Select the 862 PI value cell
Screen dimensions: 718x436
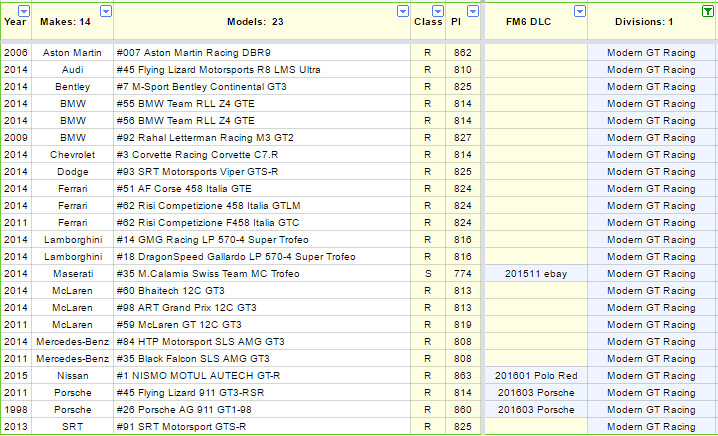463,53
